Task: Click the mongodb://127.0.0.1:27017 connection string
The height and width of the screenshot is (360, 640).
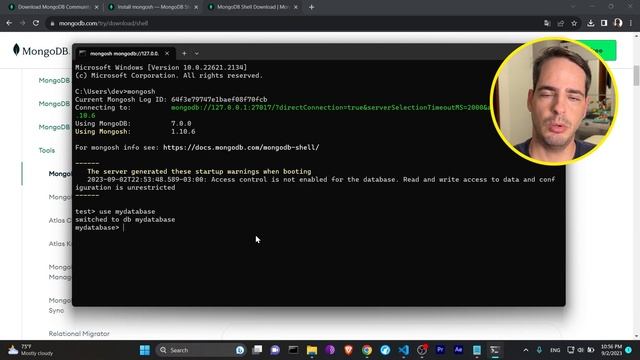Action: pyautogui.click(x=331, y=107)
